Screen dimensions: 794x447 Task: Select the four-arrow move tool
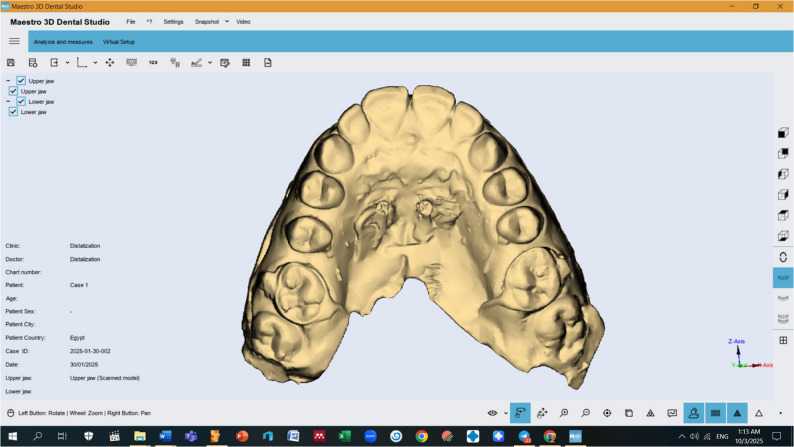click(110, 63)
